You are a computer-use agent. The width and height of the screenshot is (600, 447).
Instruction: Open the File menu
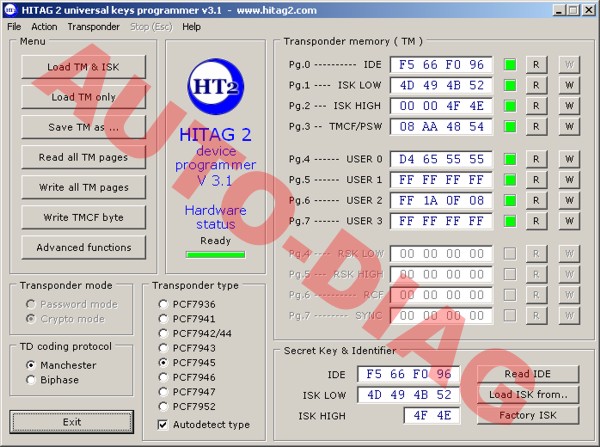[x=14, y=27]
